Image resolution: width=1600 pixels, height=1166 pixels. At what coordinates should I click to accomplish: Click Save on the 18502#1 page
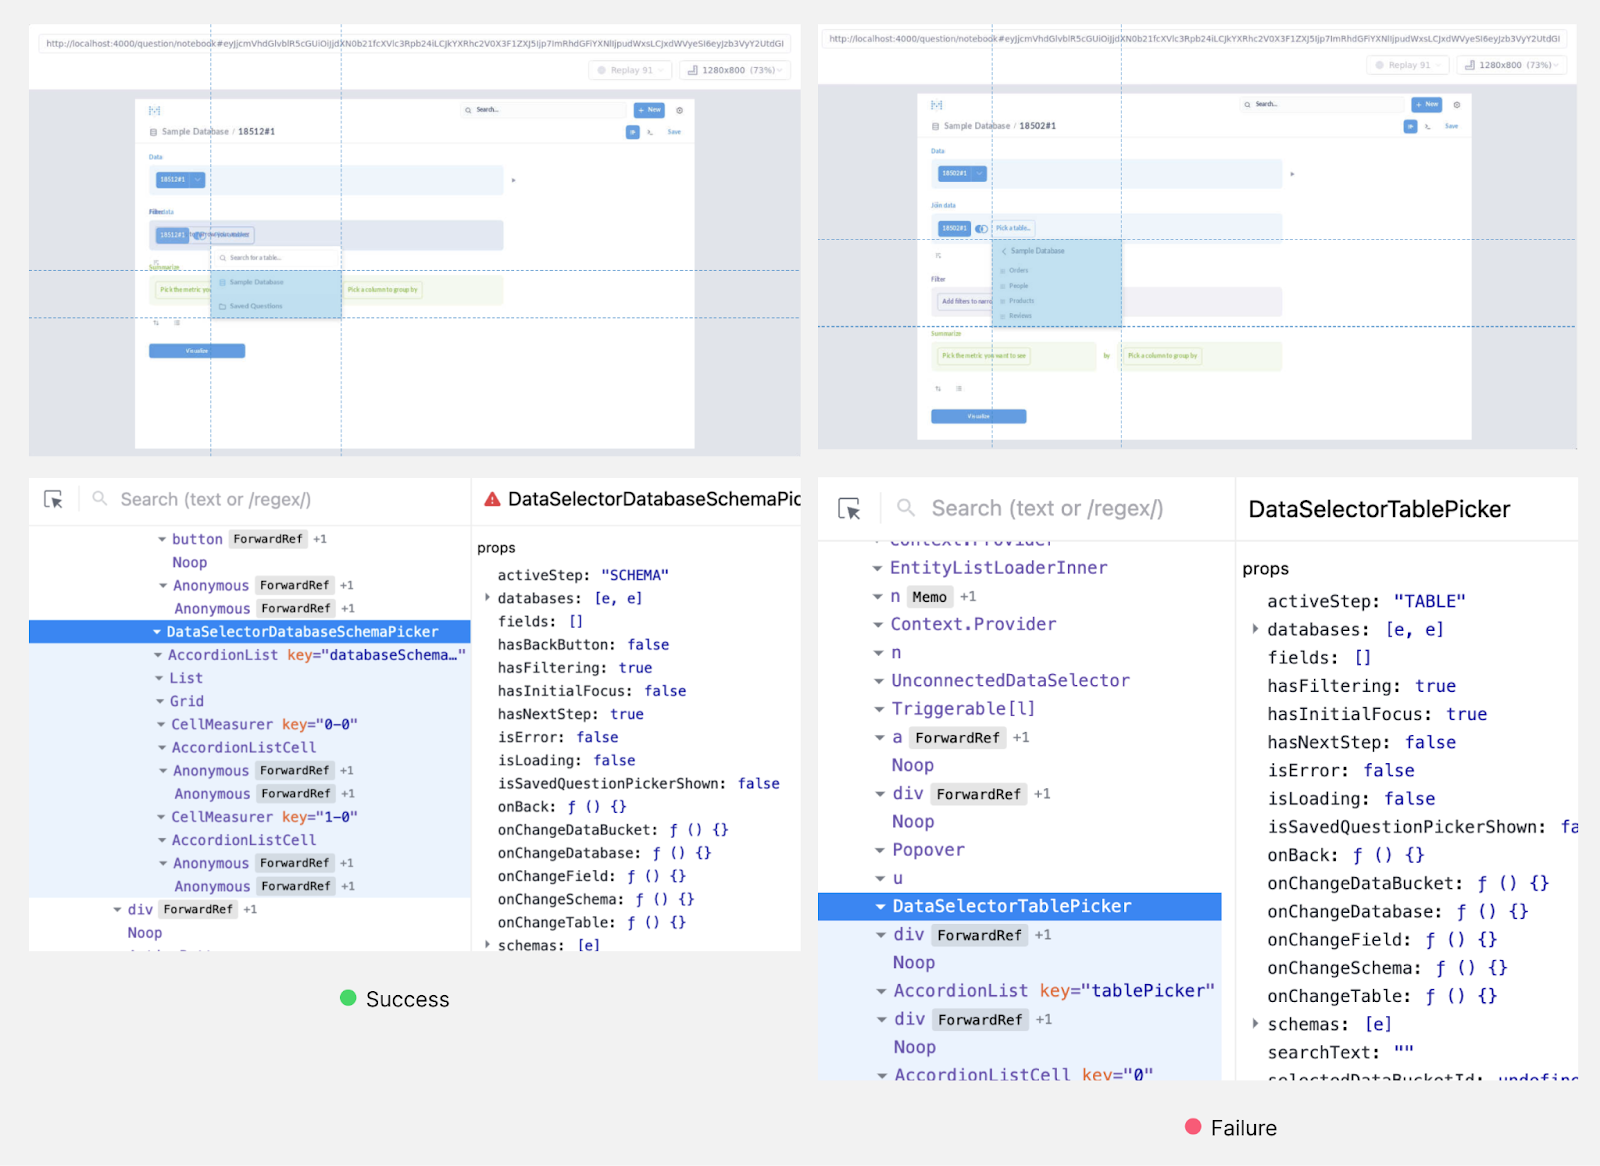[1452, 126]
